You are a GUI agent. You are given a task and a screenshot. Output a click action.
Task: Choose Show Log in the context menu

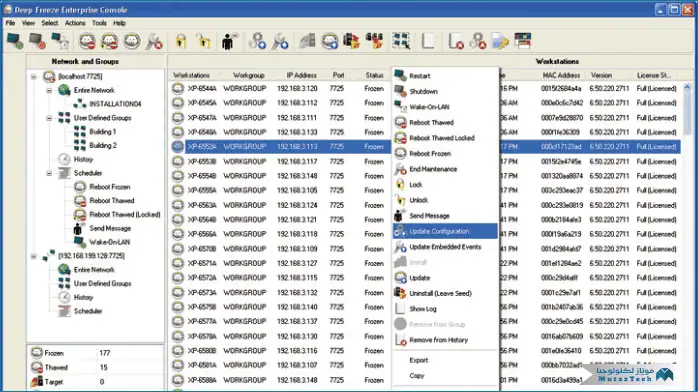point(445,309)
